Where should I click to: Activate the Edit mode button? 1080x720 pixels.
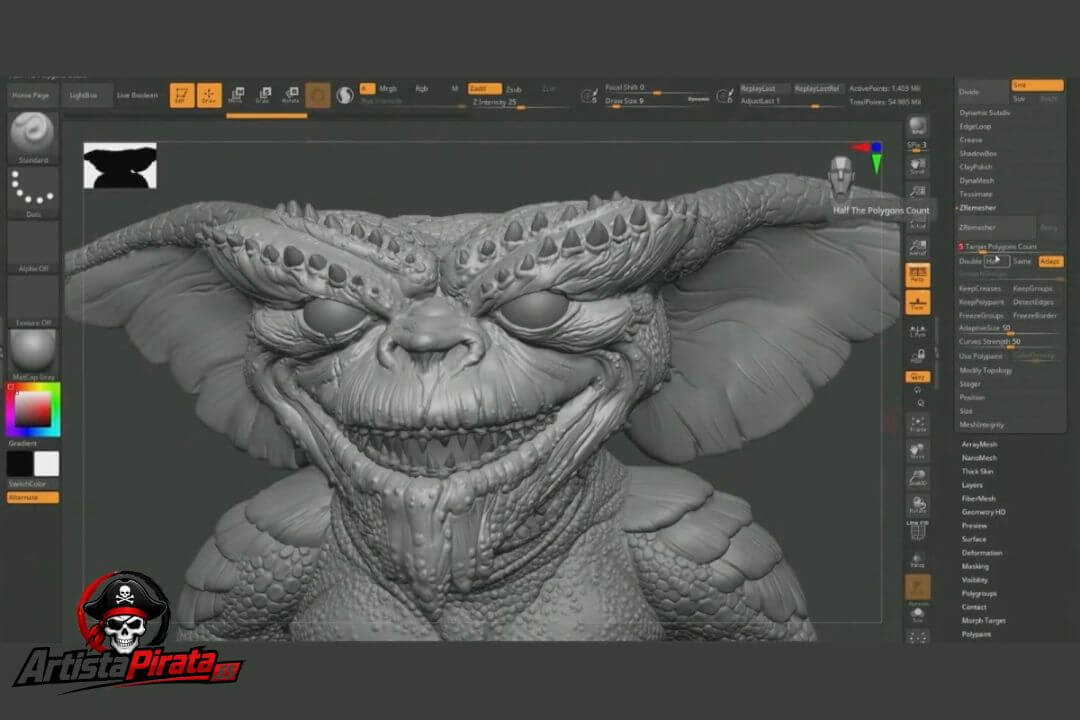point(182,95)
